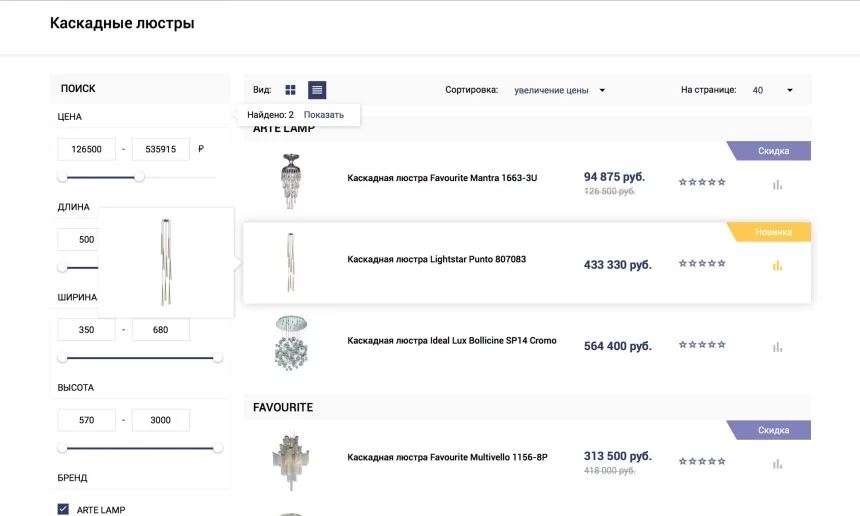Image resolution: width=860 pixels, height=516 pixels.
Task: Open Каскадная люстра Favourite Multivello 1156-8P
Action: (x=447, y=457)
